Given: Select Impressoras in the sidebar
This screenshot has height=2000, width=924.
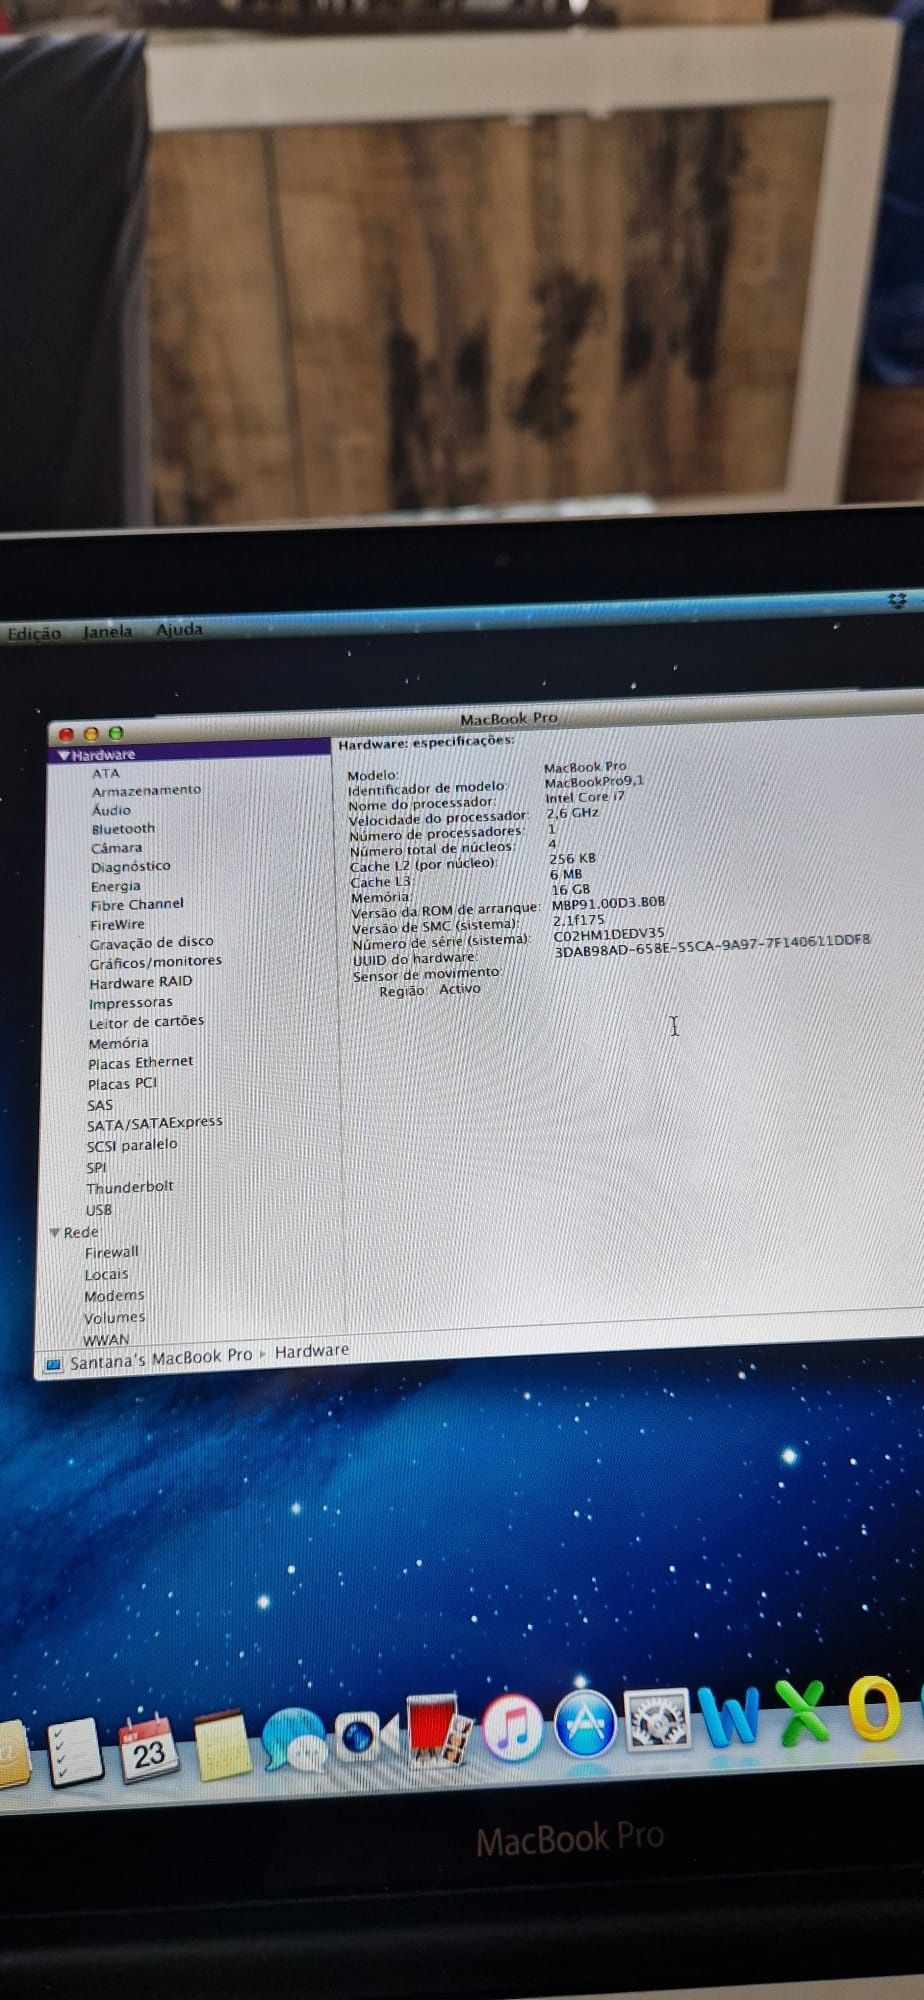Looking at the screenshot, I should click(130, 1003).
